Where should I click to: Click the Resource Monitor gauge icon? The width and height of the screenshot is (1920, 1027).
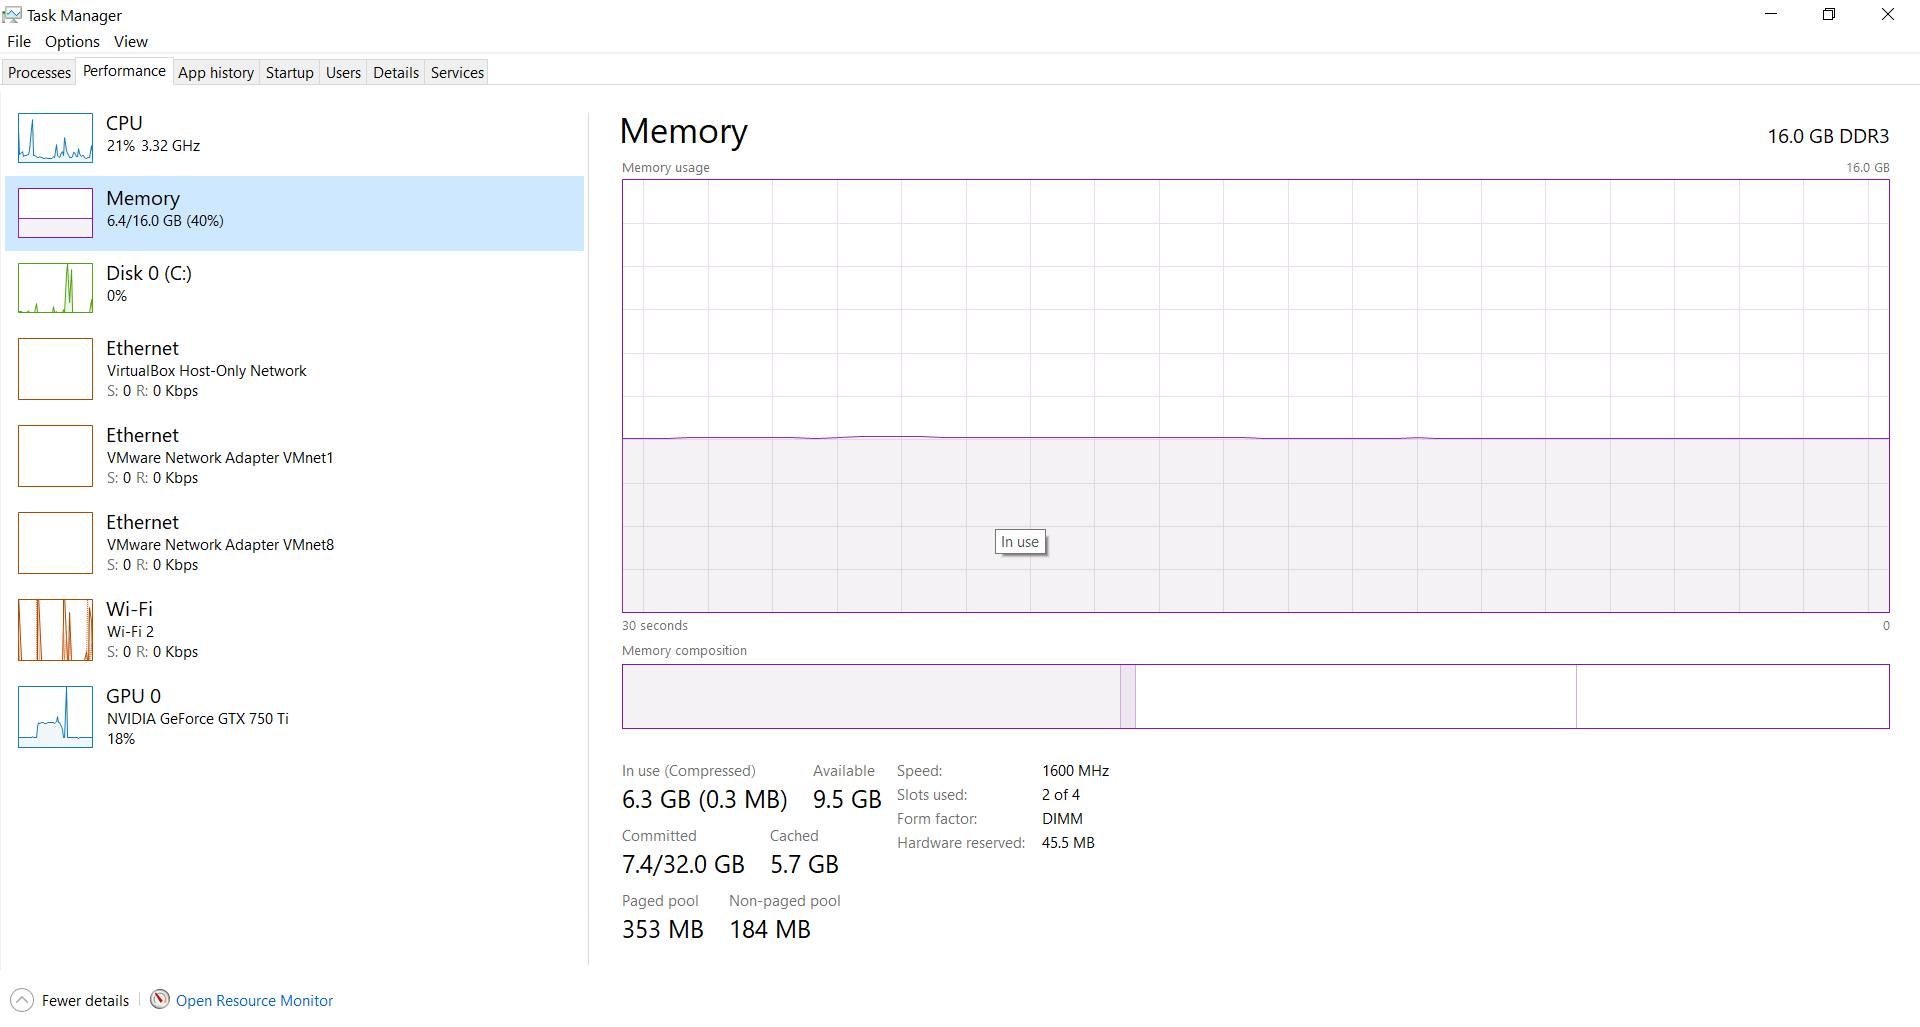click(x=160, y=999)
